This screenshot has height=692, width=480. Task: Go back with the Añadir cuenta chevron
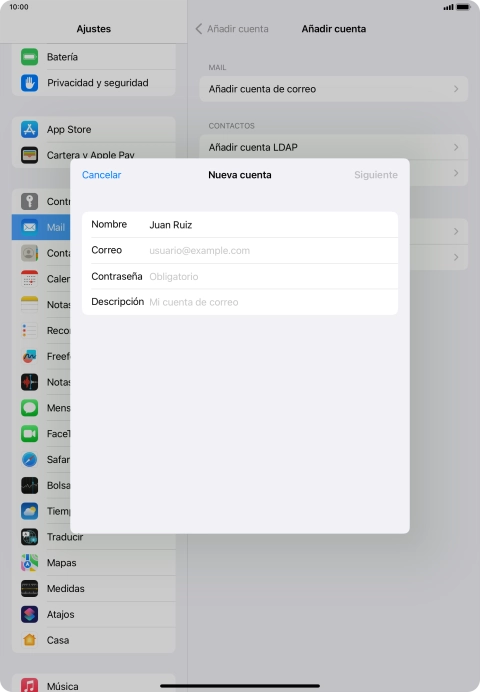click(199, 29)
